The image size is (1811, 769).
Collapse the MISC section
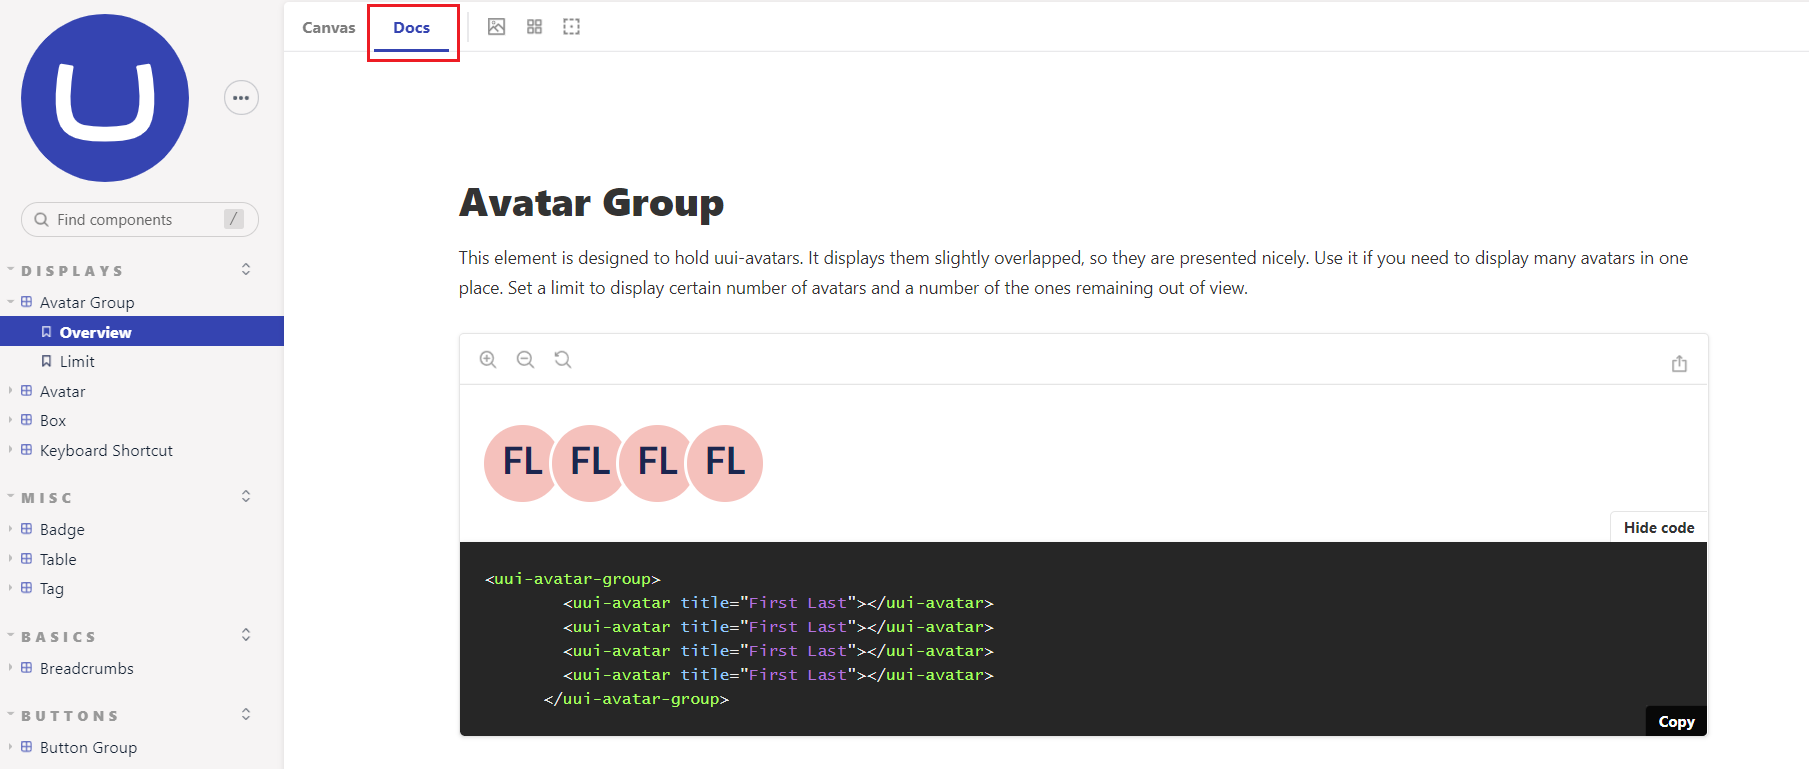47,498
